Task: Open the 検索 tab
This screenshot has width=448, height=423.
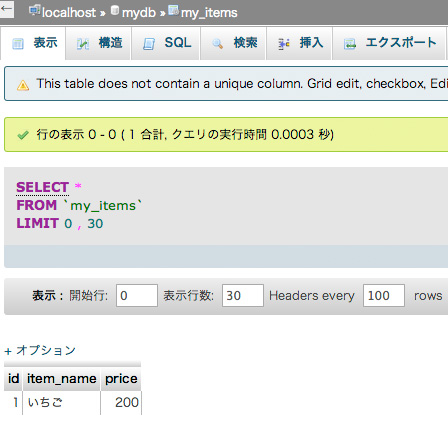Action: pos(233,43)
